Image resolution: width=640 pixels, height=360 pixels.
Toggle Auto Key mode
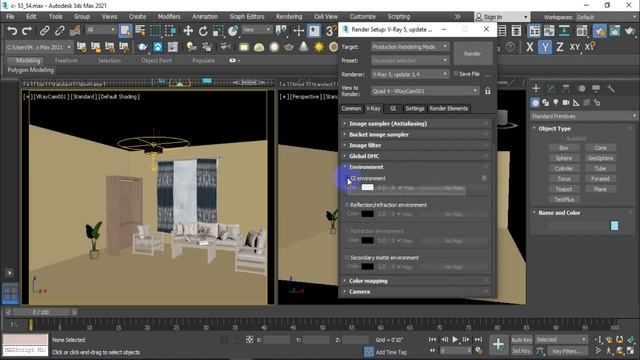pyautogui.click(x=521, y=340)
